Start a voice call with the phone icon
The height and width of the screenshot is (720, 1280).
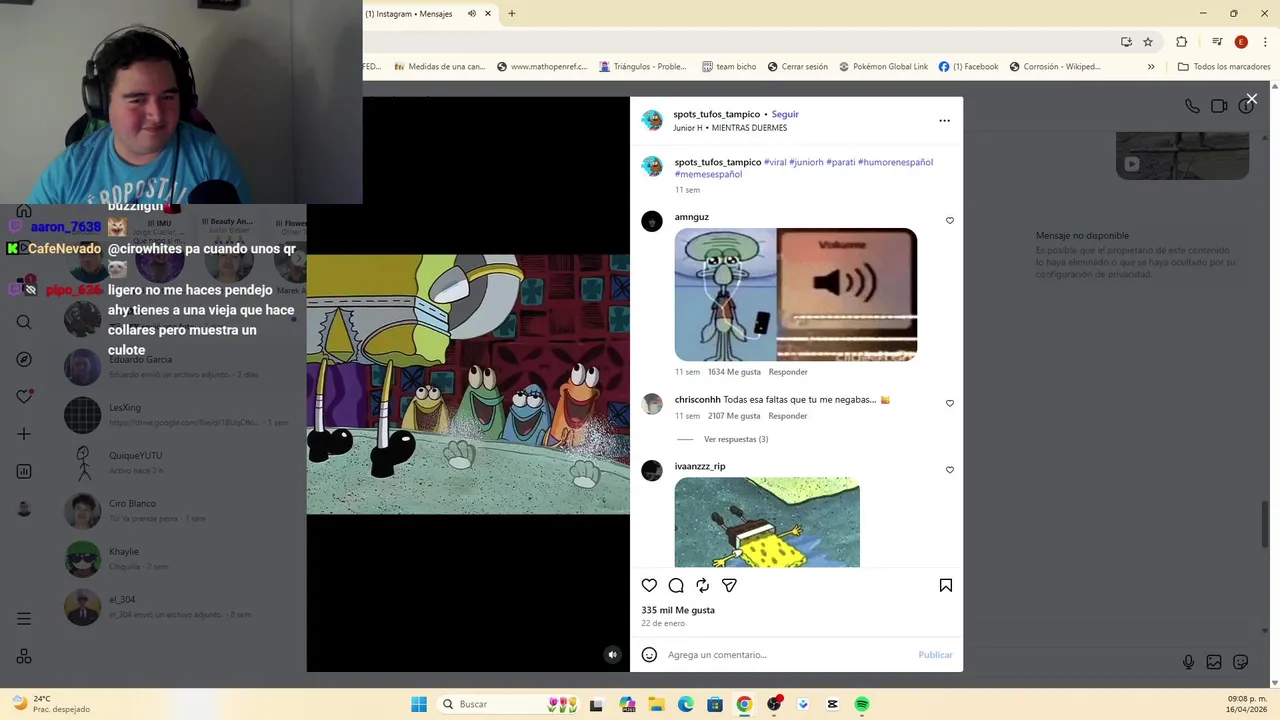click(1192, 106)
